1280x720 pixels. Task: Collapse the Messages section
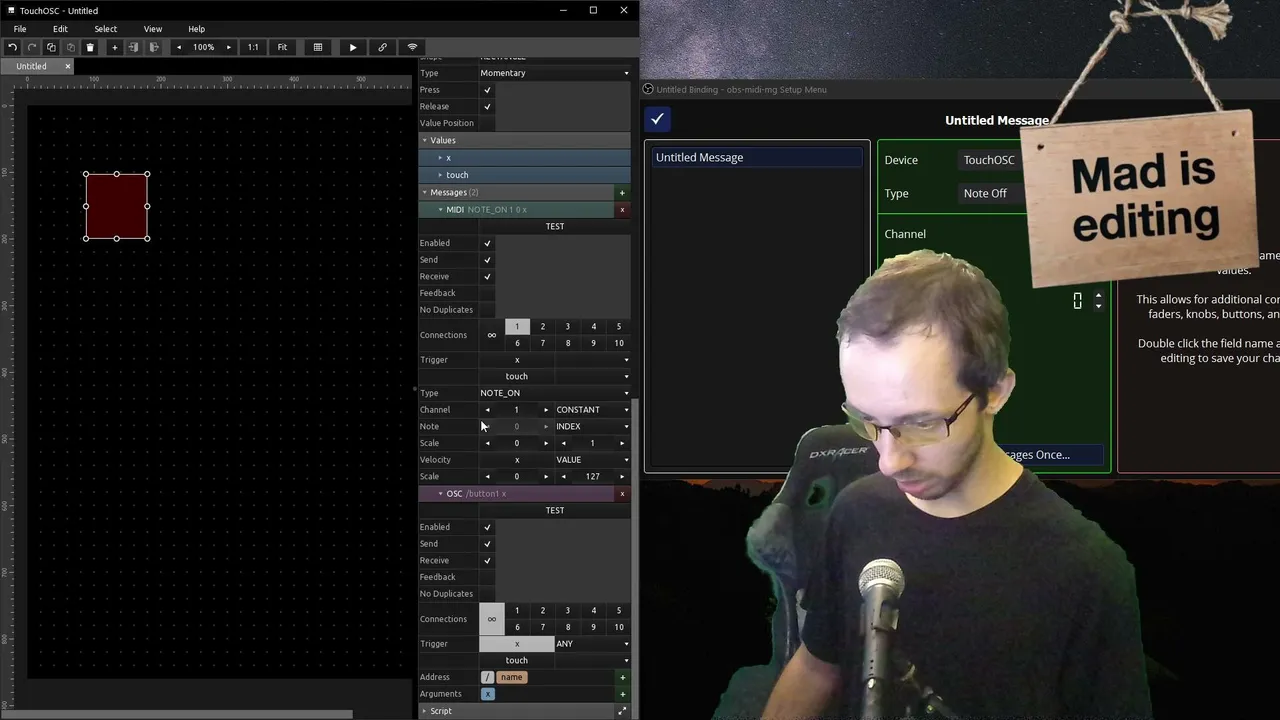coord(424,192)
